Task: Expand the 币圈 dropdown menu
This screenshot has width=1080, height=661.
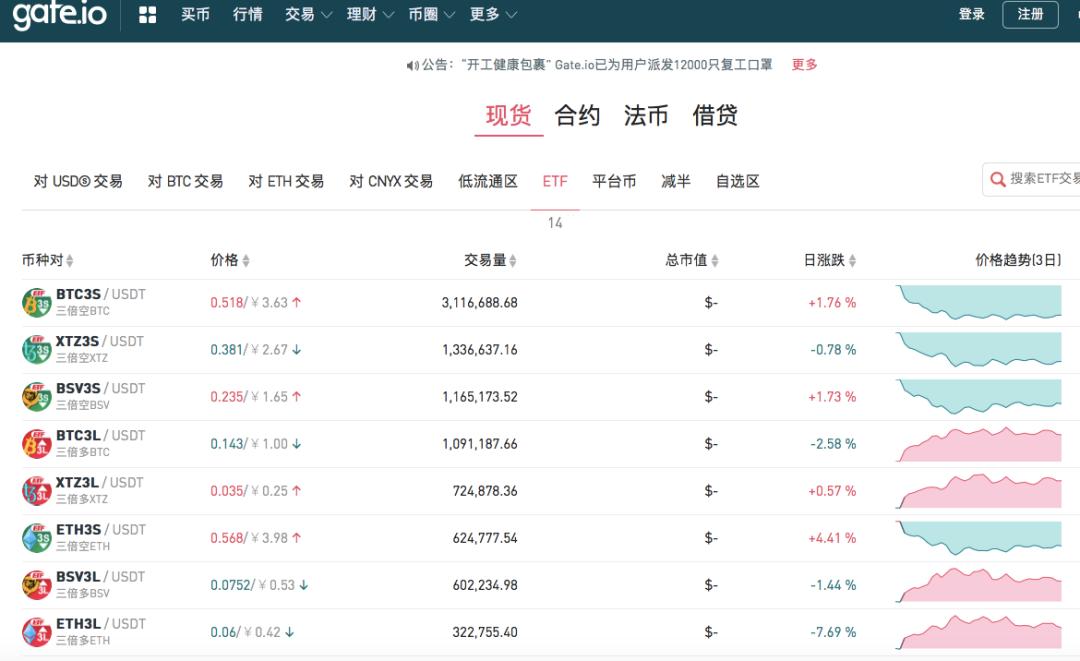Action: coord(431,14)
